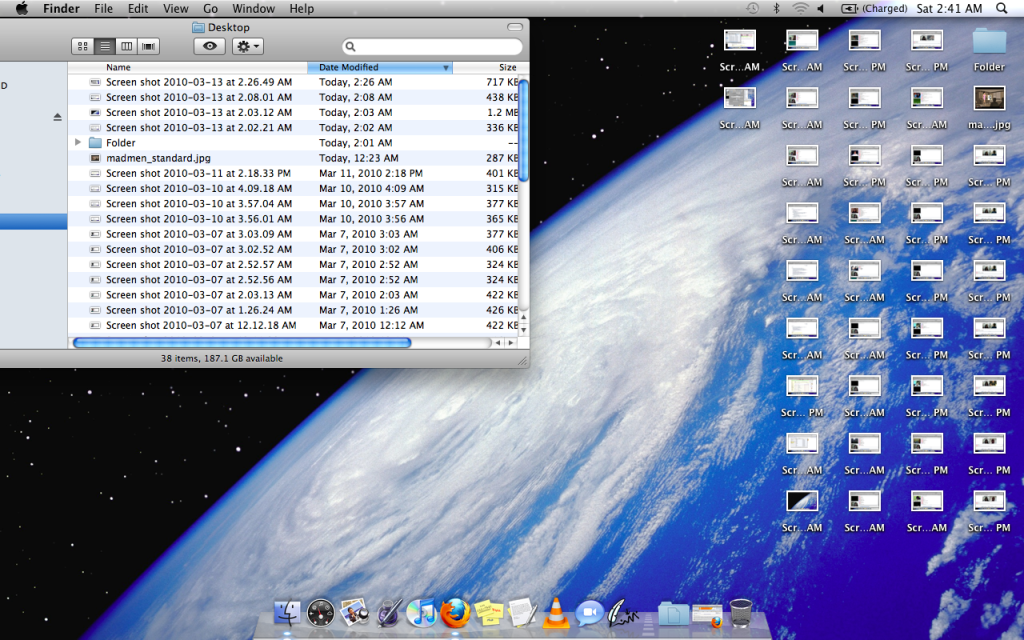Image resolution: width=1024 pixels, height=640 pixels.
Task: Click the horizontal scrollbar in Finder window
Action: click(242, 342)
